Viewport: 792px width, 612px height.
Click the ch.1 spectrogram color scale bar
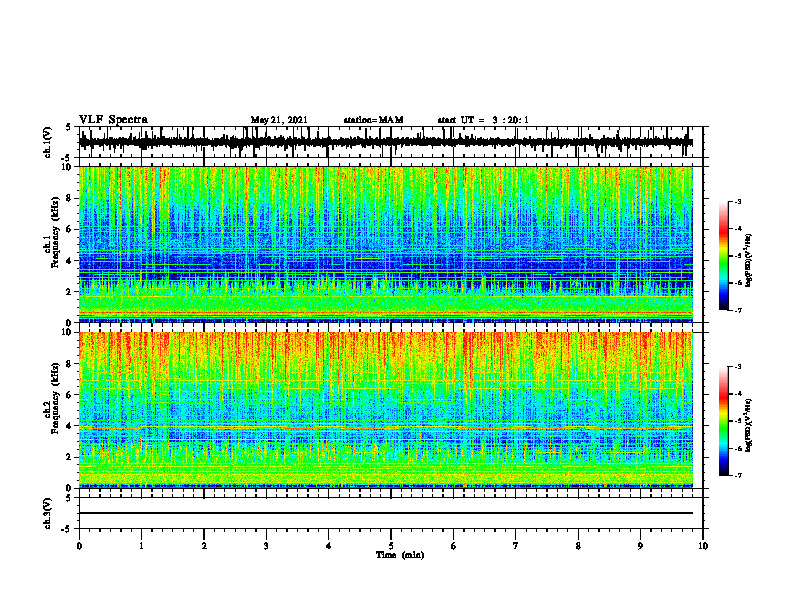pos(723,256)
